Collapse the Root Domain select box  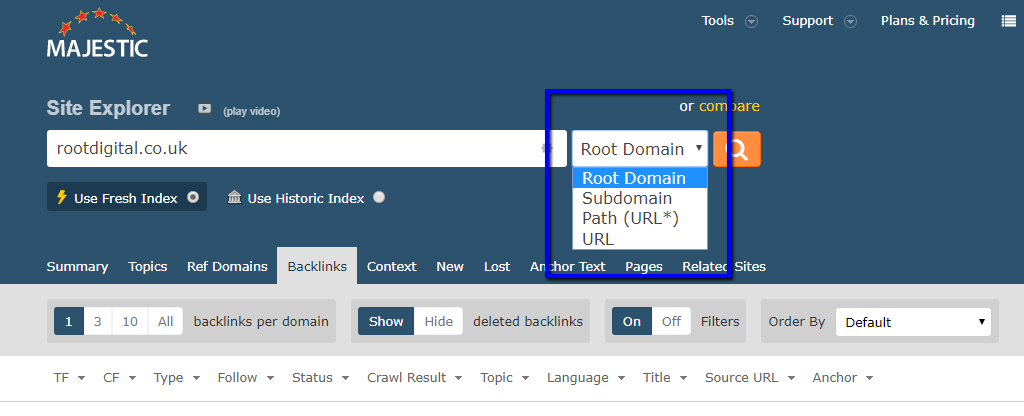639,149
